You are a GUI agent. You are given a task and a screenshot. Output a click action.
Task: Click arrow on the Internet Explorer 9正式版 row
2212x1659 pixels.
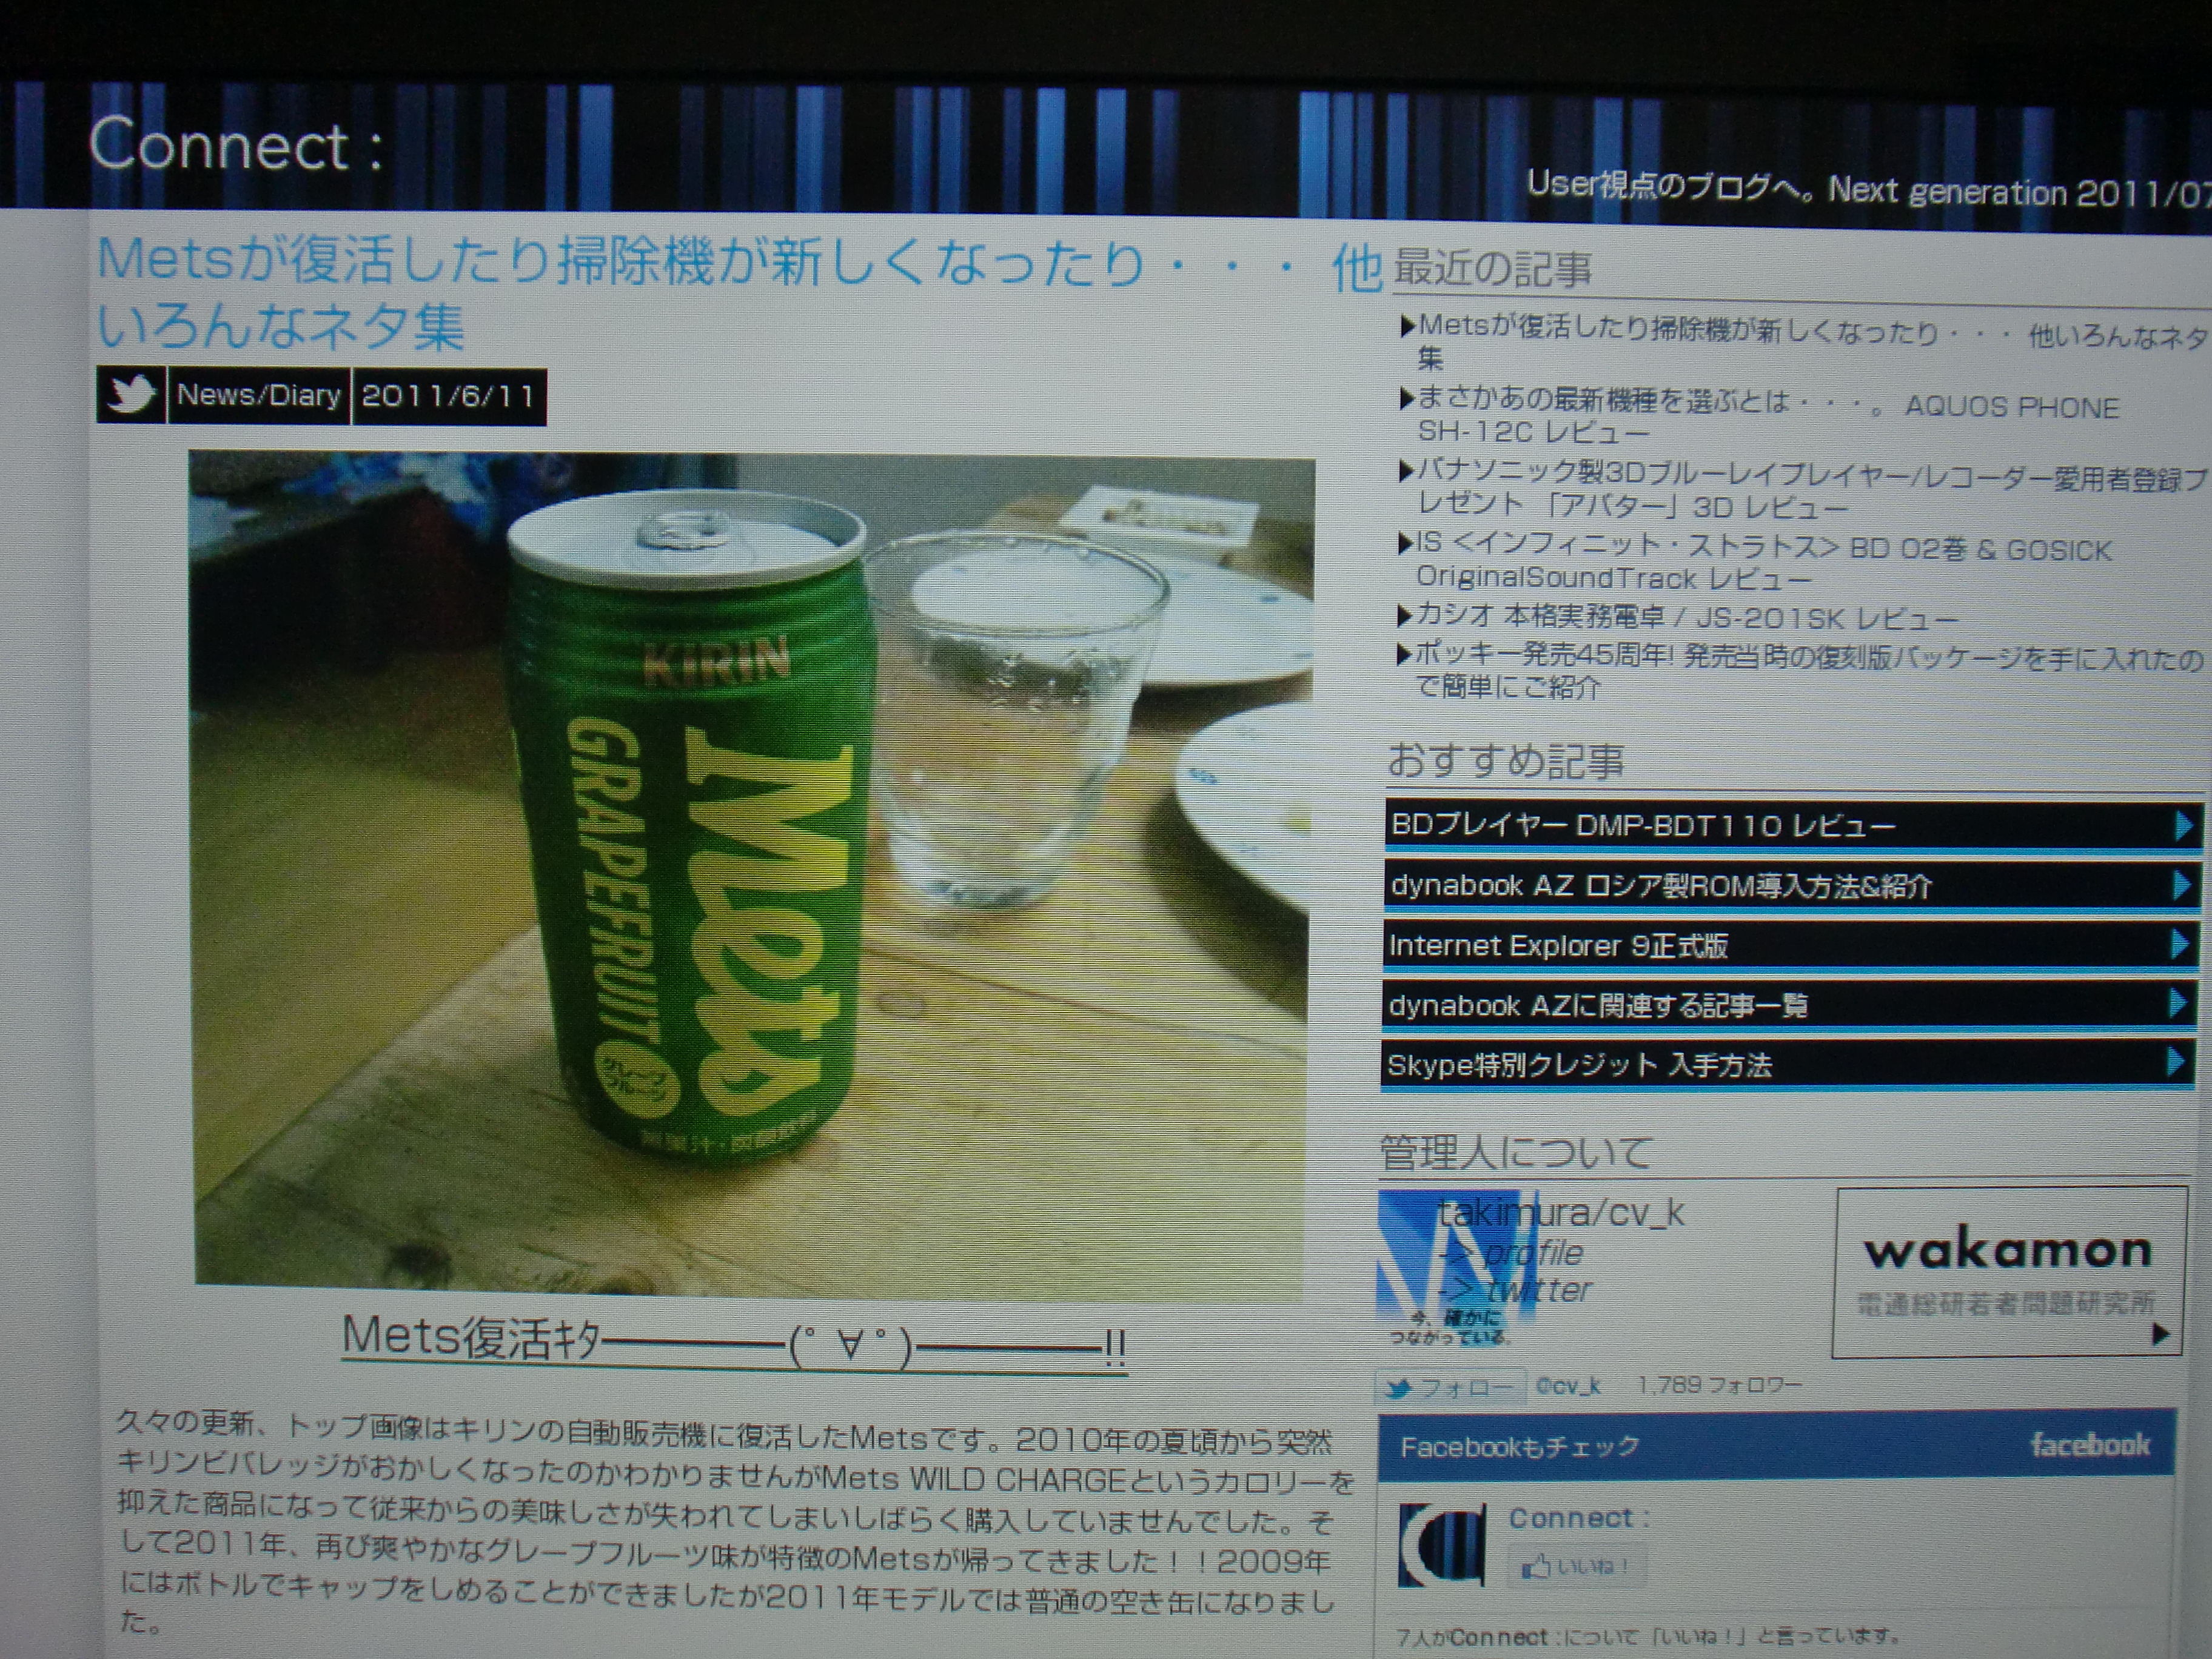click(2179, 945)
